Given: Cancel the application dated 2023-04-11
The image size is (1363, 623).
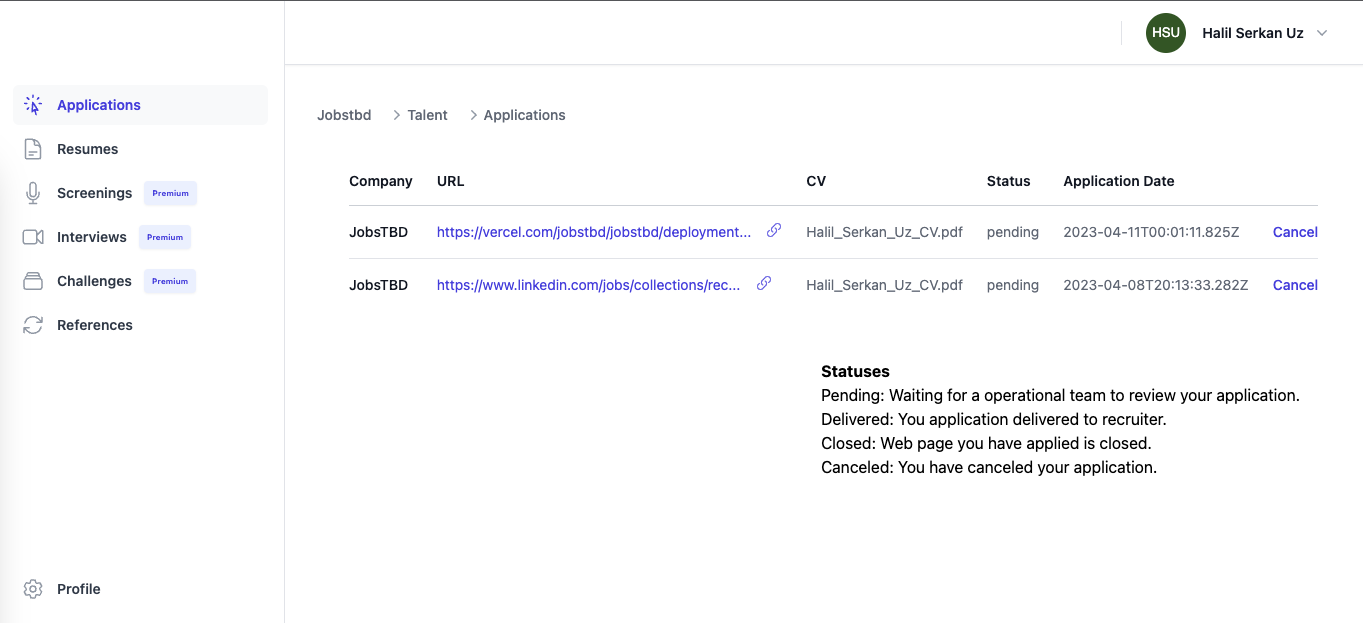Looking at the screenshot, I should pos(1295,232).
